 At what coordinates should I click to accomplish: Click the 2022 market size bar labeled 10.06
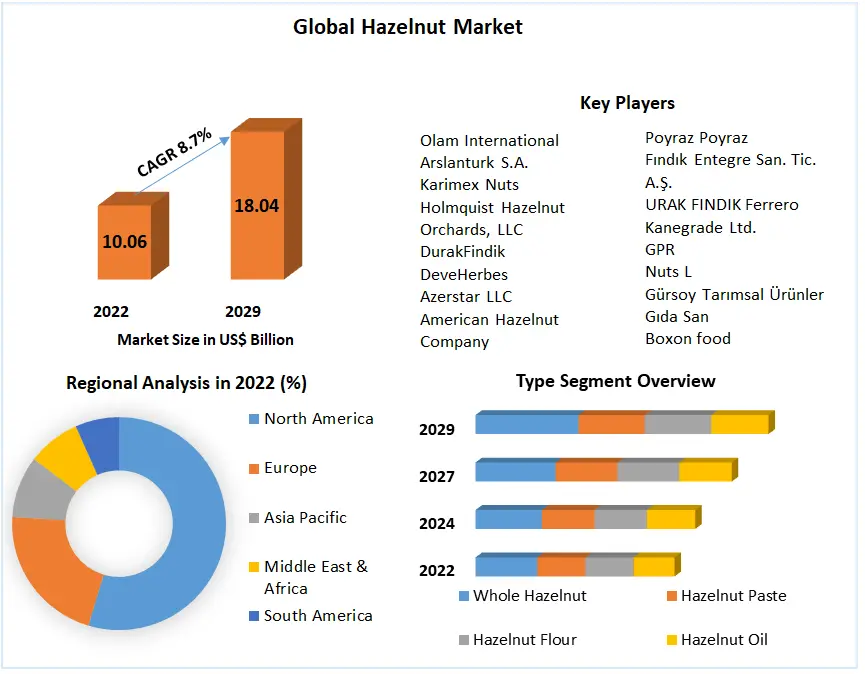click(x=124, y=242)
